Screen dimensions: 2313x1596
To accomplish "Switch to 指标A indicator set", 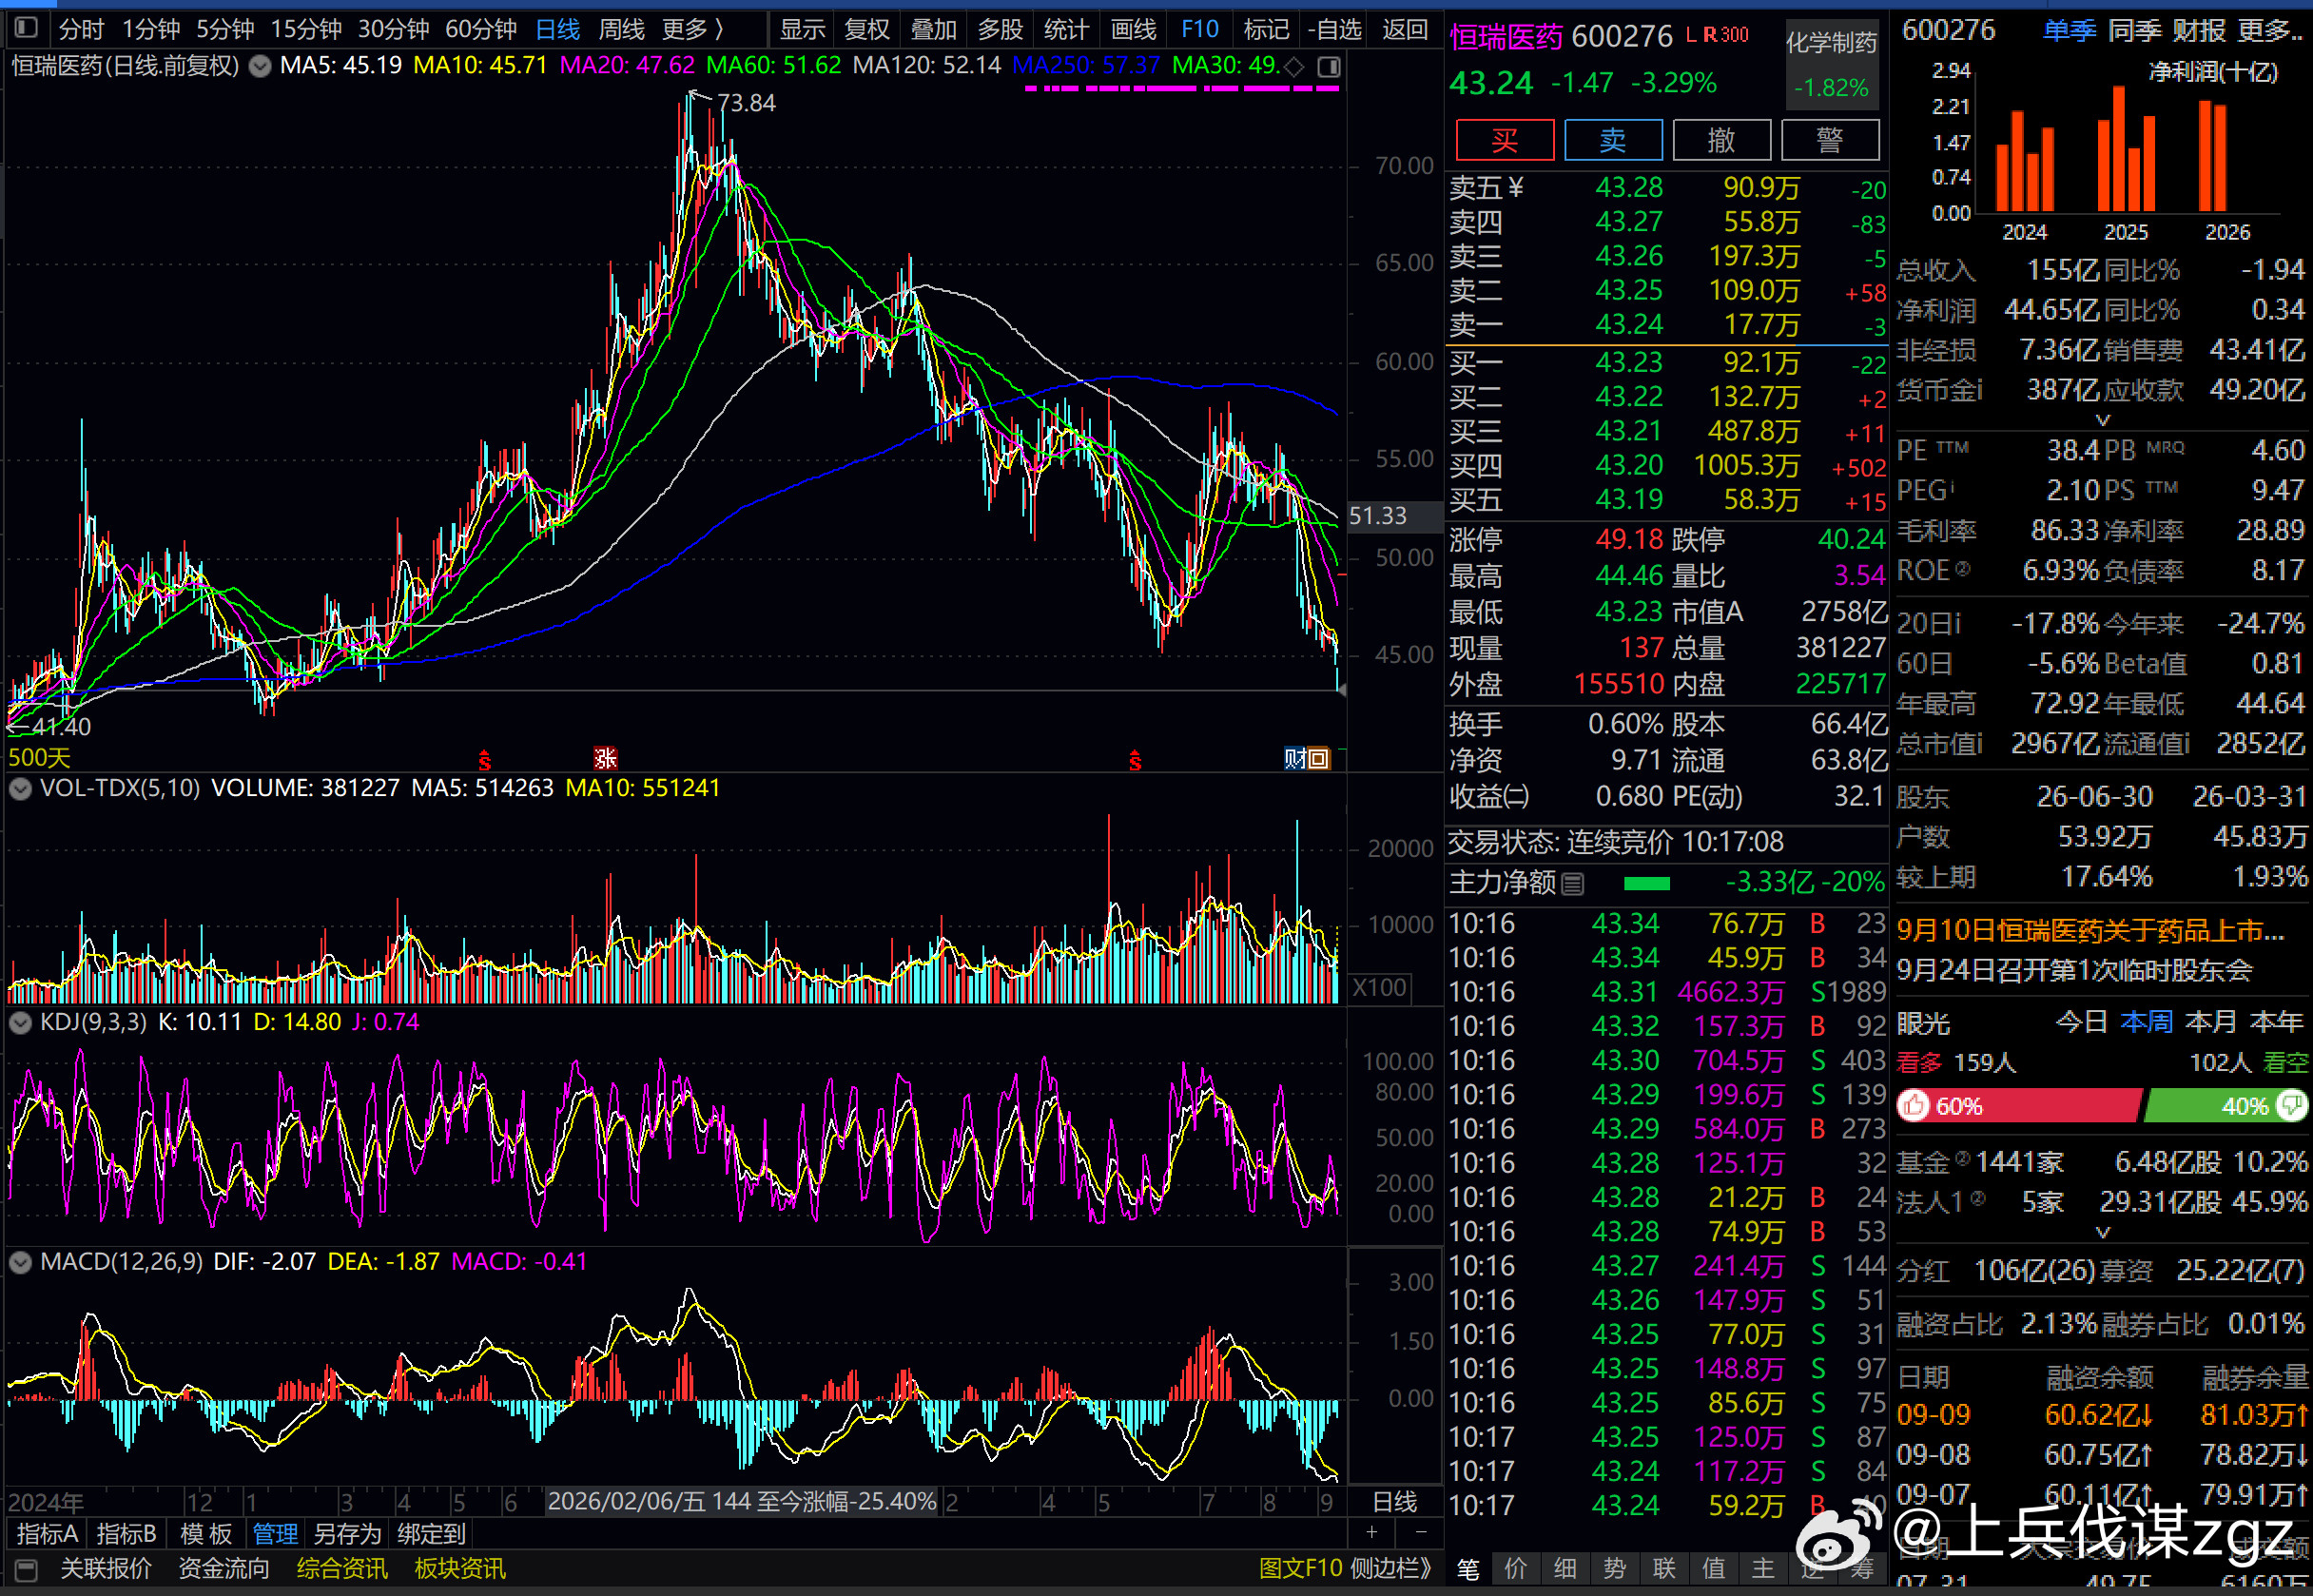I will [47, 1535].
